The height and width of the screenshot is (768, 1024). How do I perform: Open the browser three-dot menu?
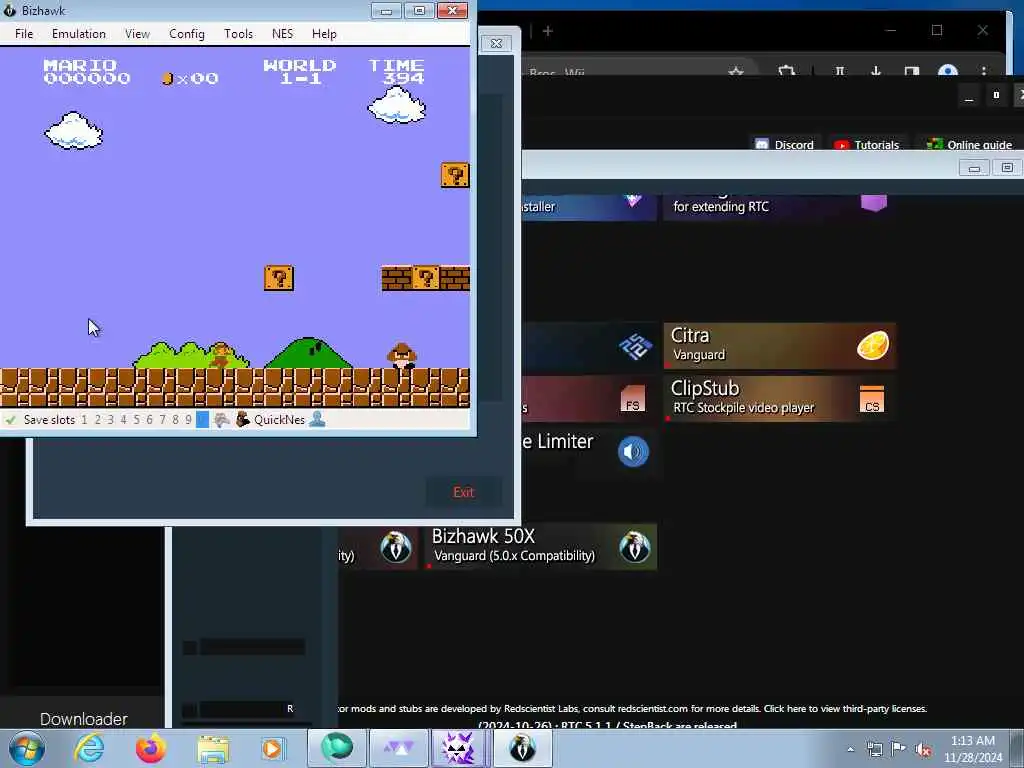984,71
